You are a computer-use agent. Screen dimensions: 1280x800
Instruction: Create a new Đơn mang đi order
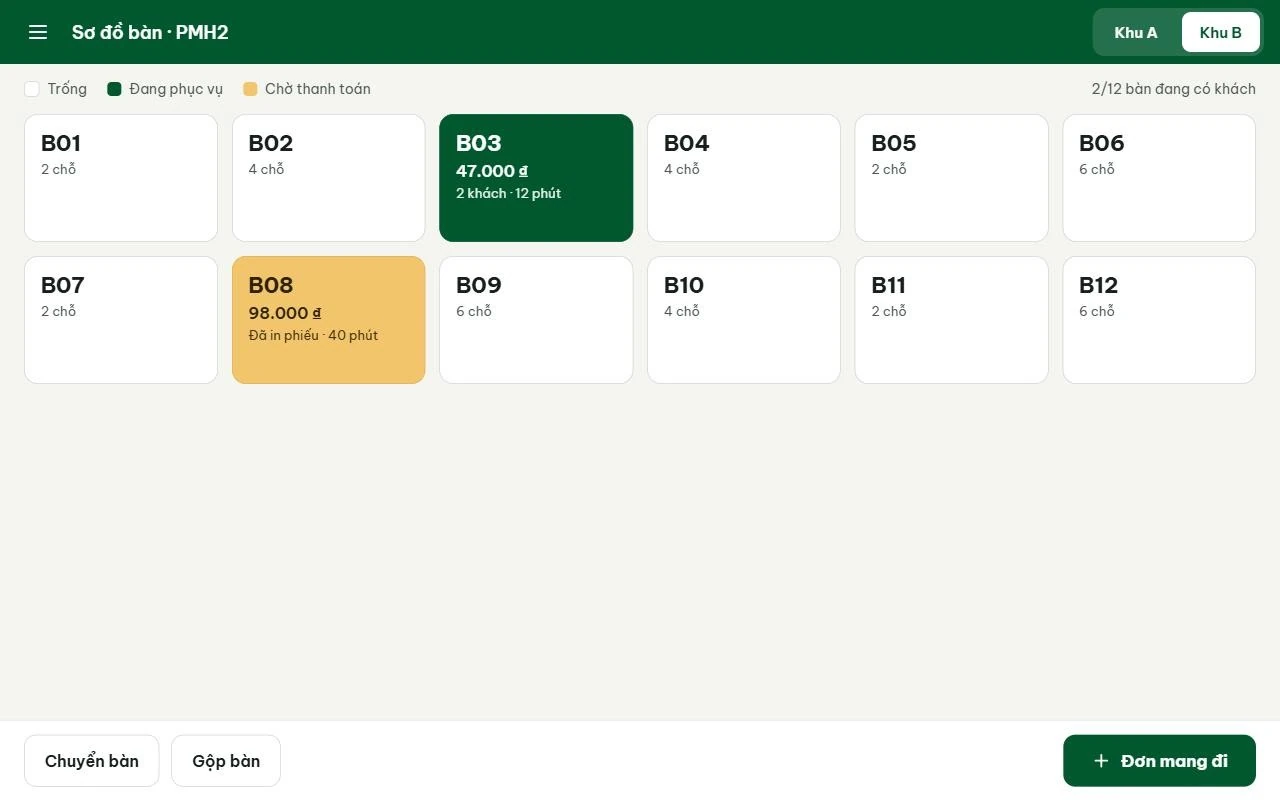(x=1159, y=761)
